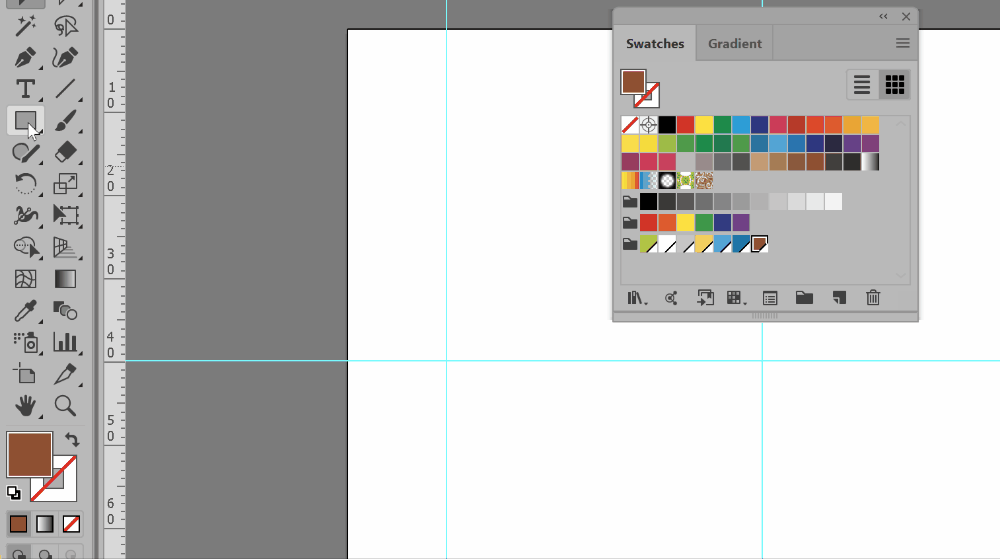Select the Hand tool
1000x559 pixels.
(26, 405)
